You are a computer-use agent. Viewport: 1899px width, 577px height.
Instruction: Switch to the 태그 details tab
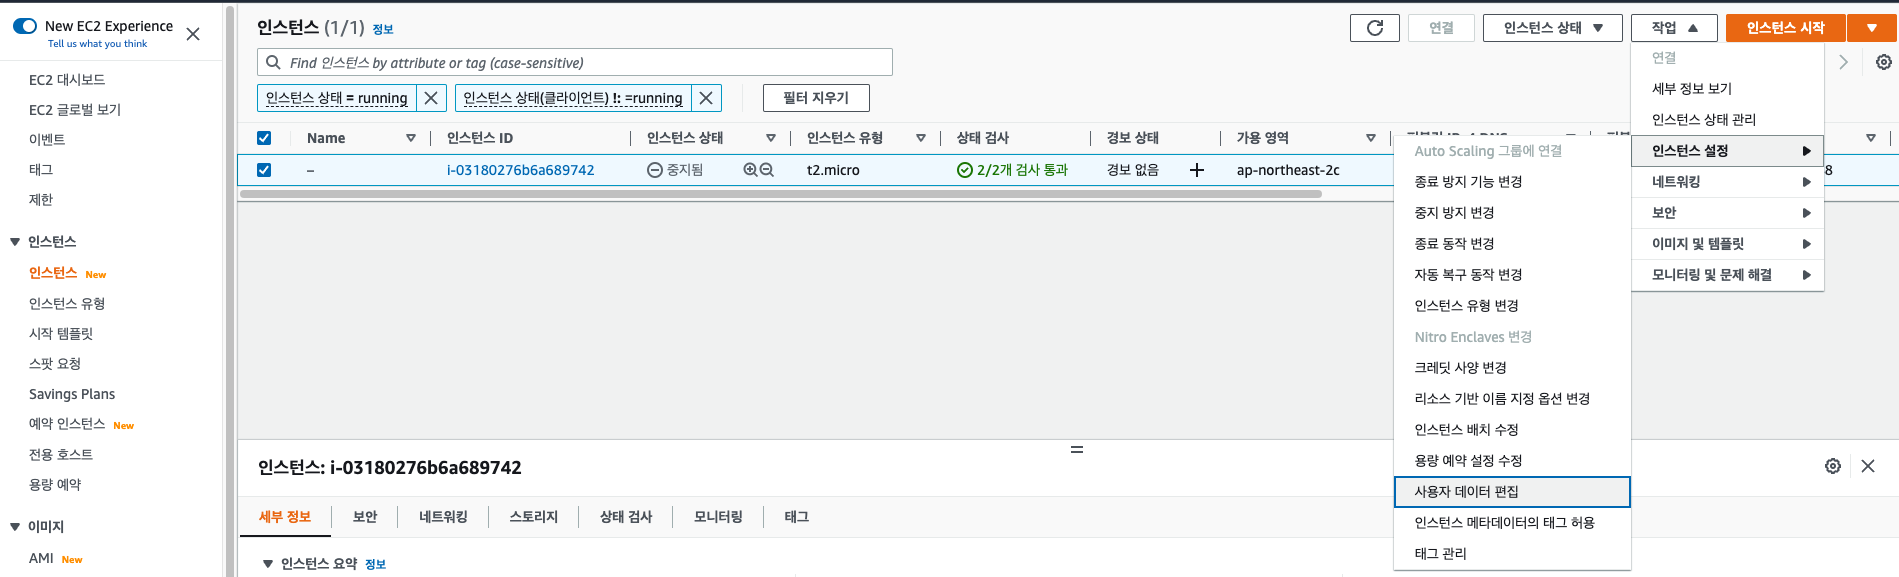click(x=796, y=517)
